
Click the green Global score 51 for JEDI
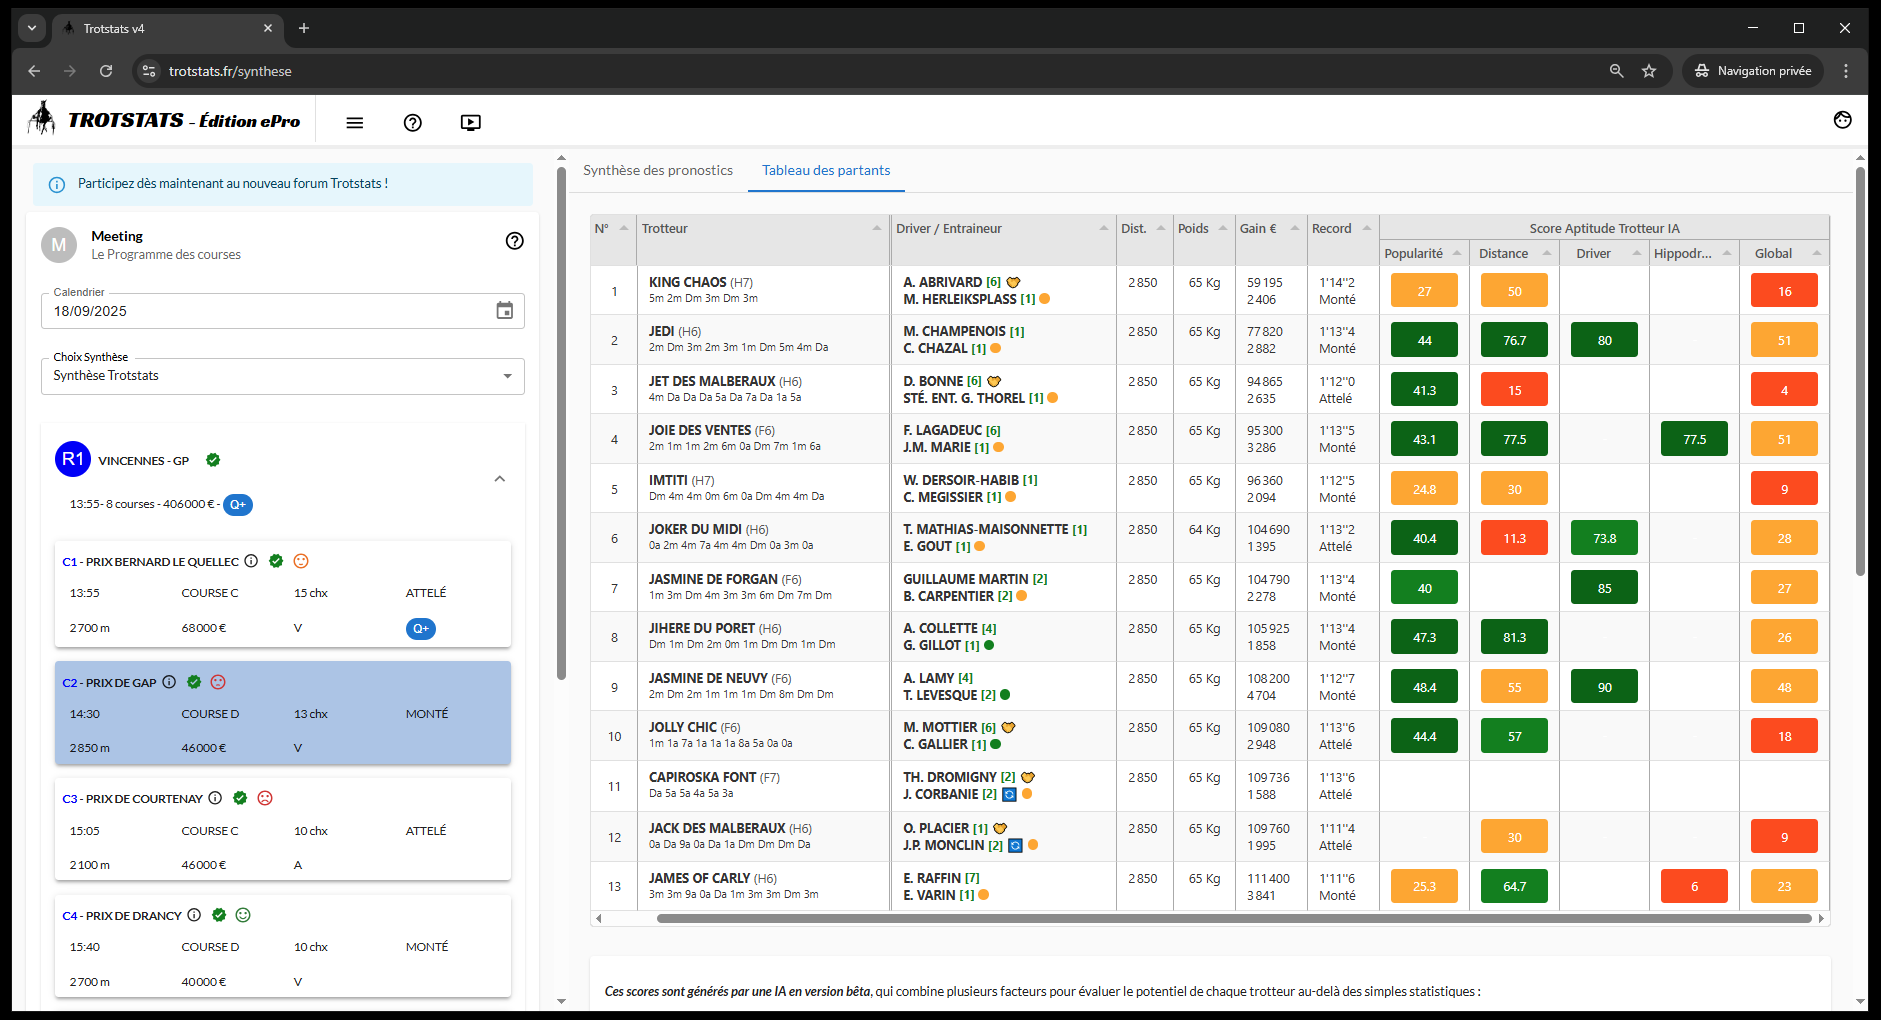(x=1783, y=341)
